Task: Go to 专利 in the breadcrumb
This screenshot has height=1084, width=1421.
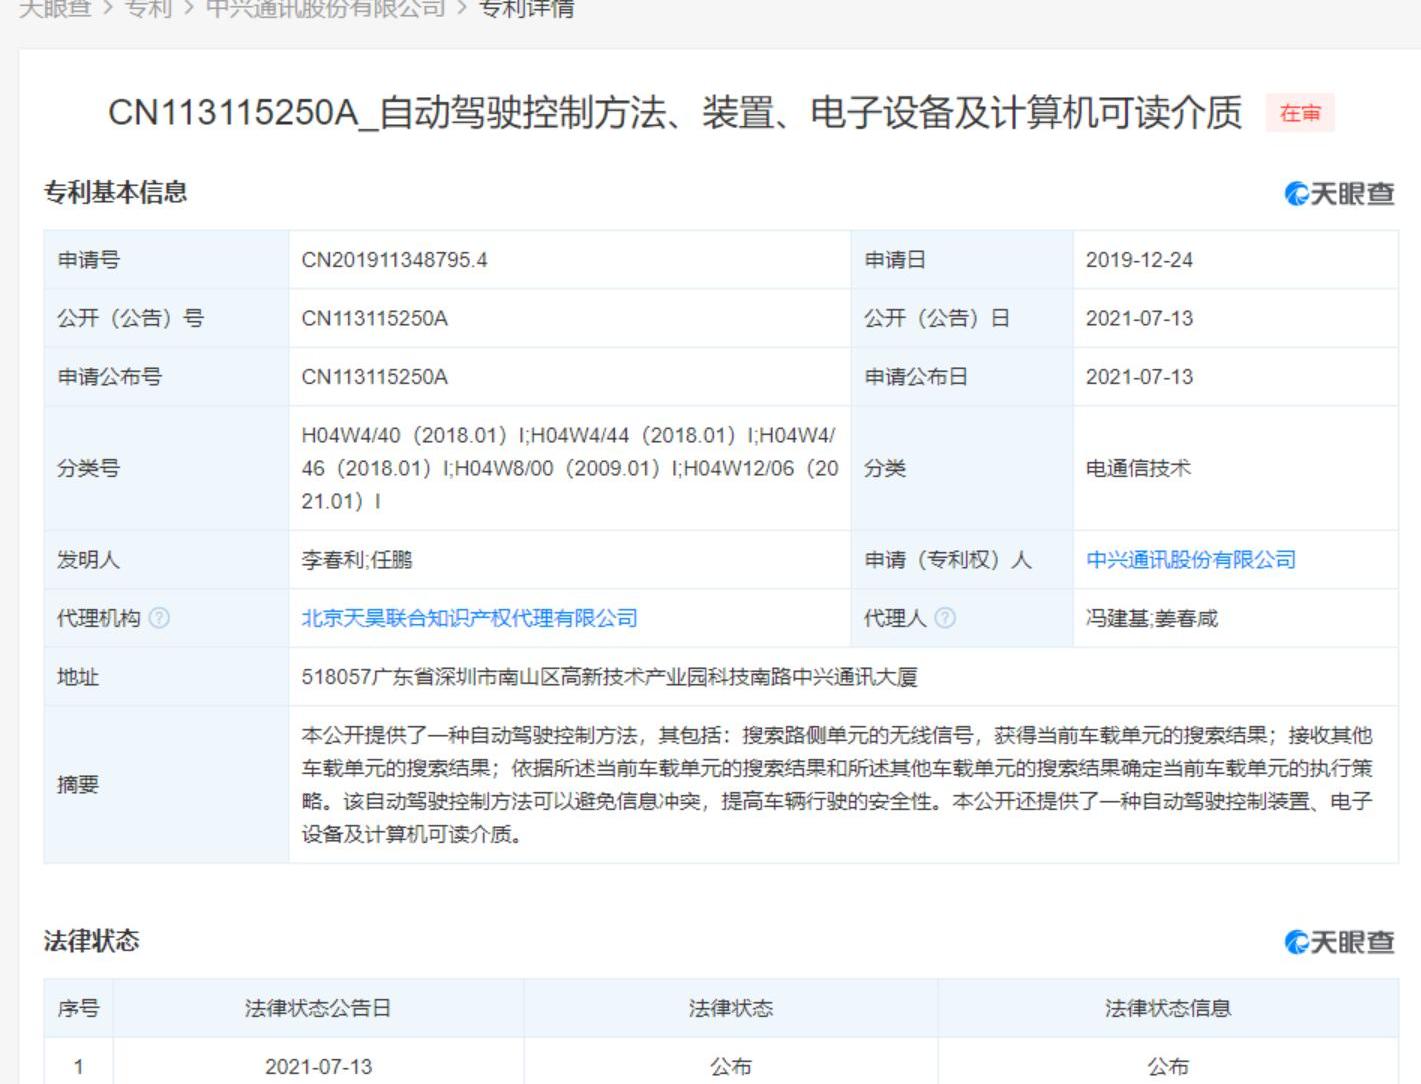Action: [148, 9]
